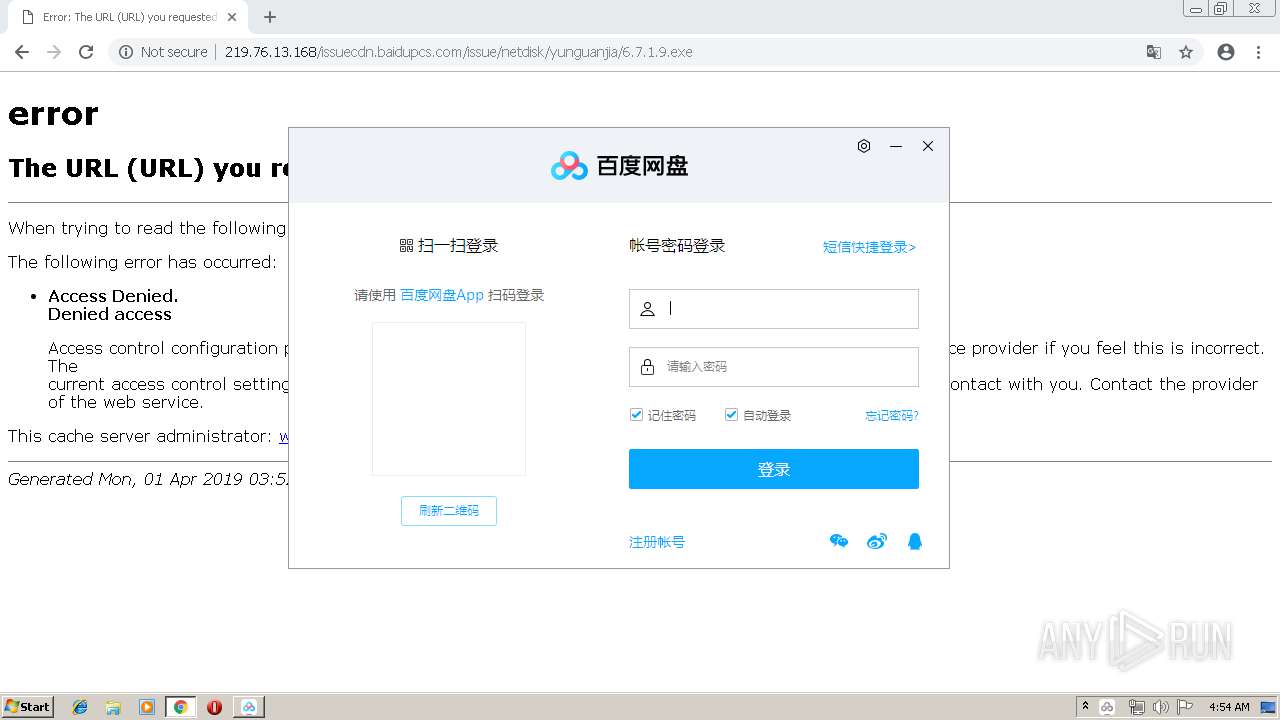The width and height of the screenshot is (1280, 720).
Task: Click the Chrome address bar URL
Action: pos(458,52)
